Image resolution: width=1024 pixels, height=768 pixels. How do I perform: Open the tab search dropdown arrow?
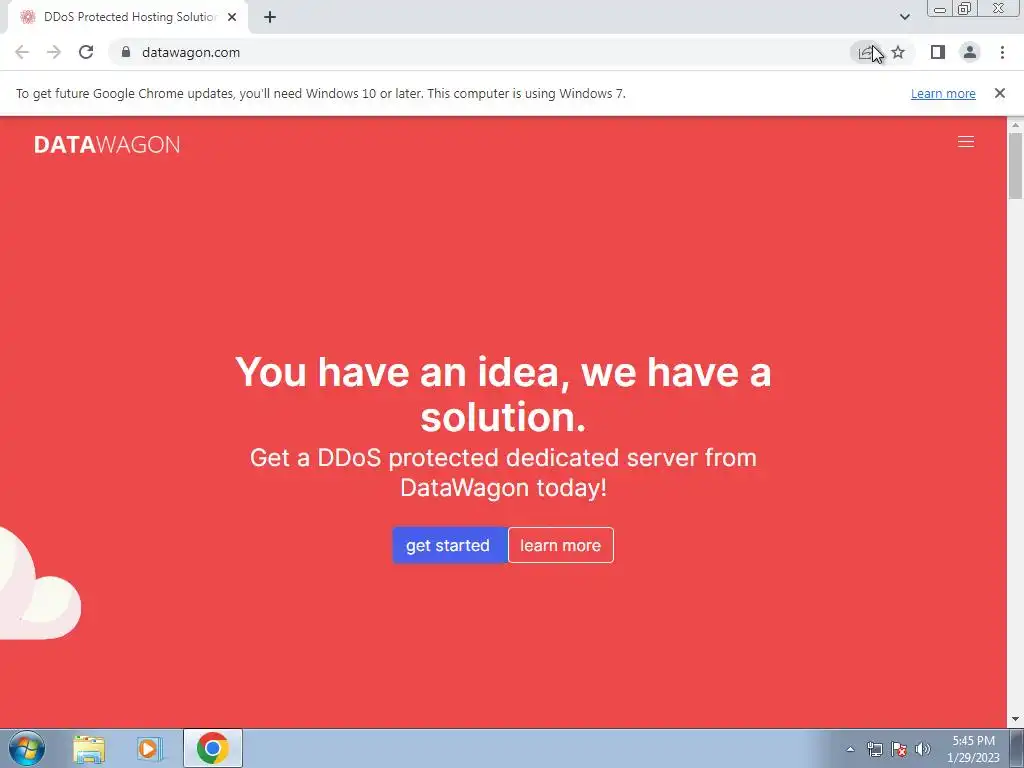pos(904,17)
